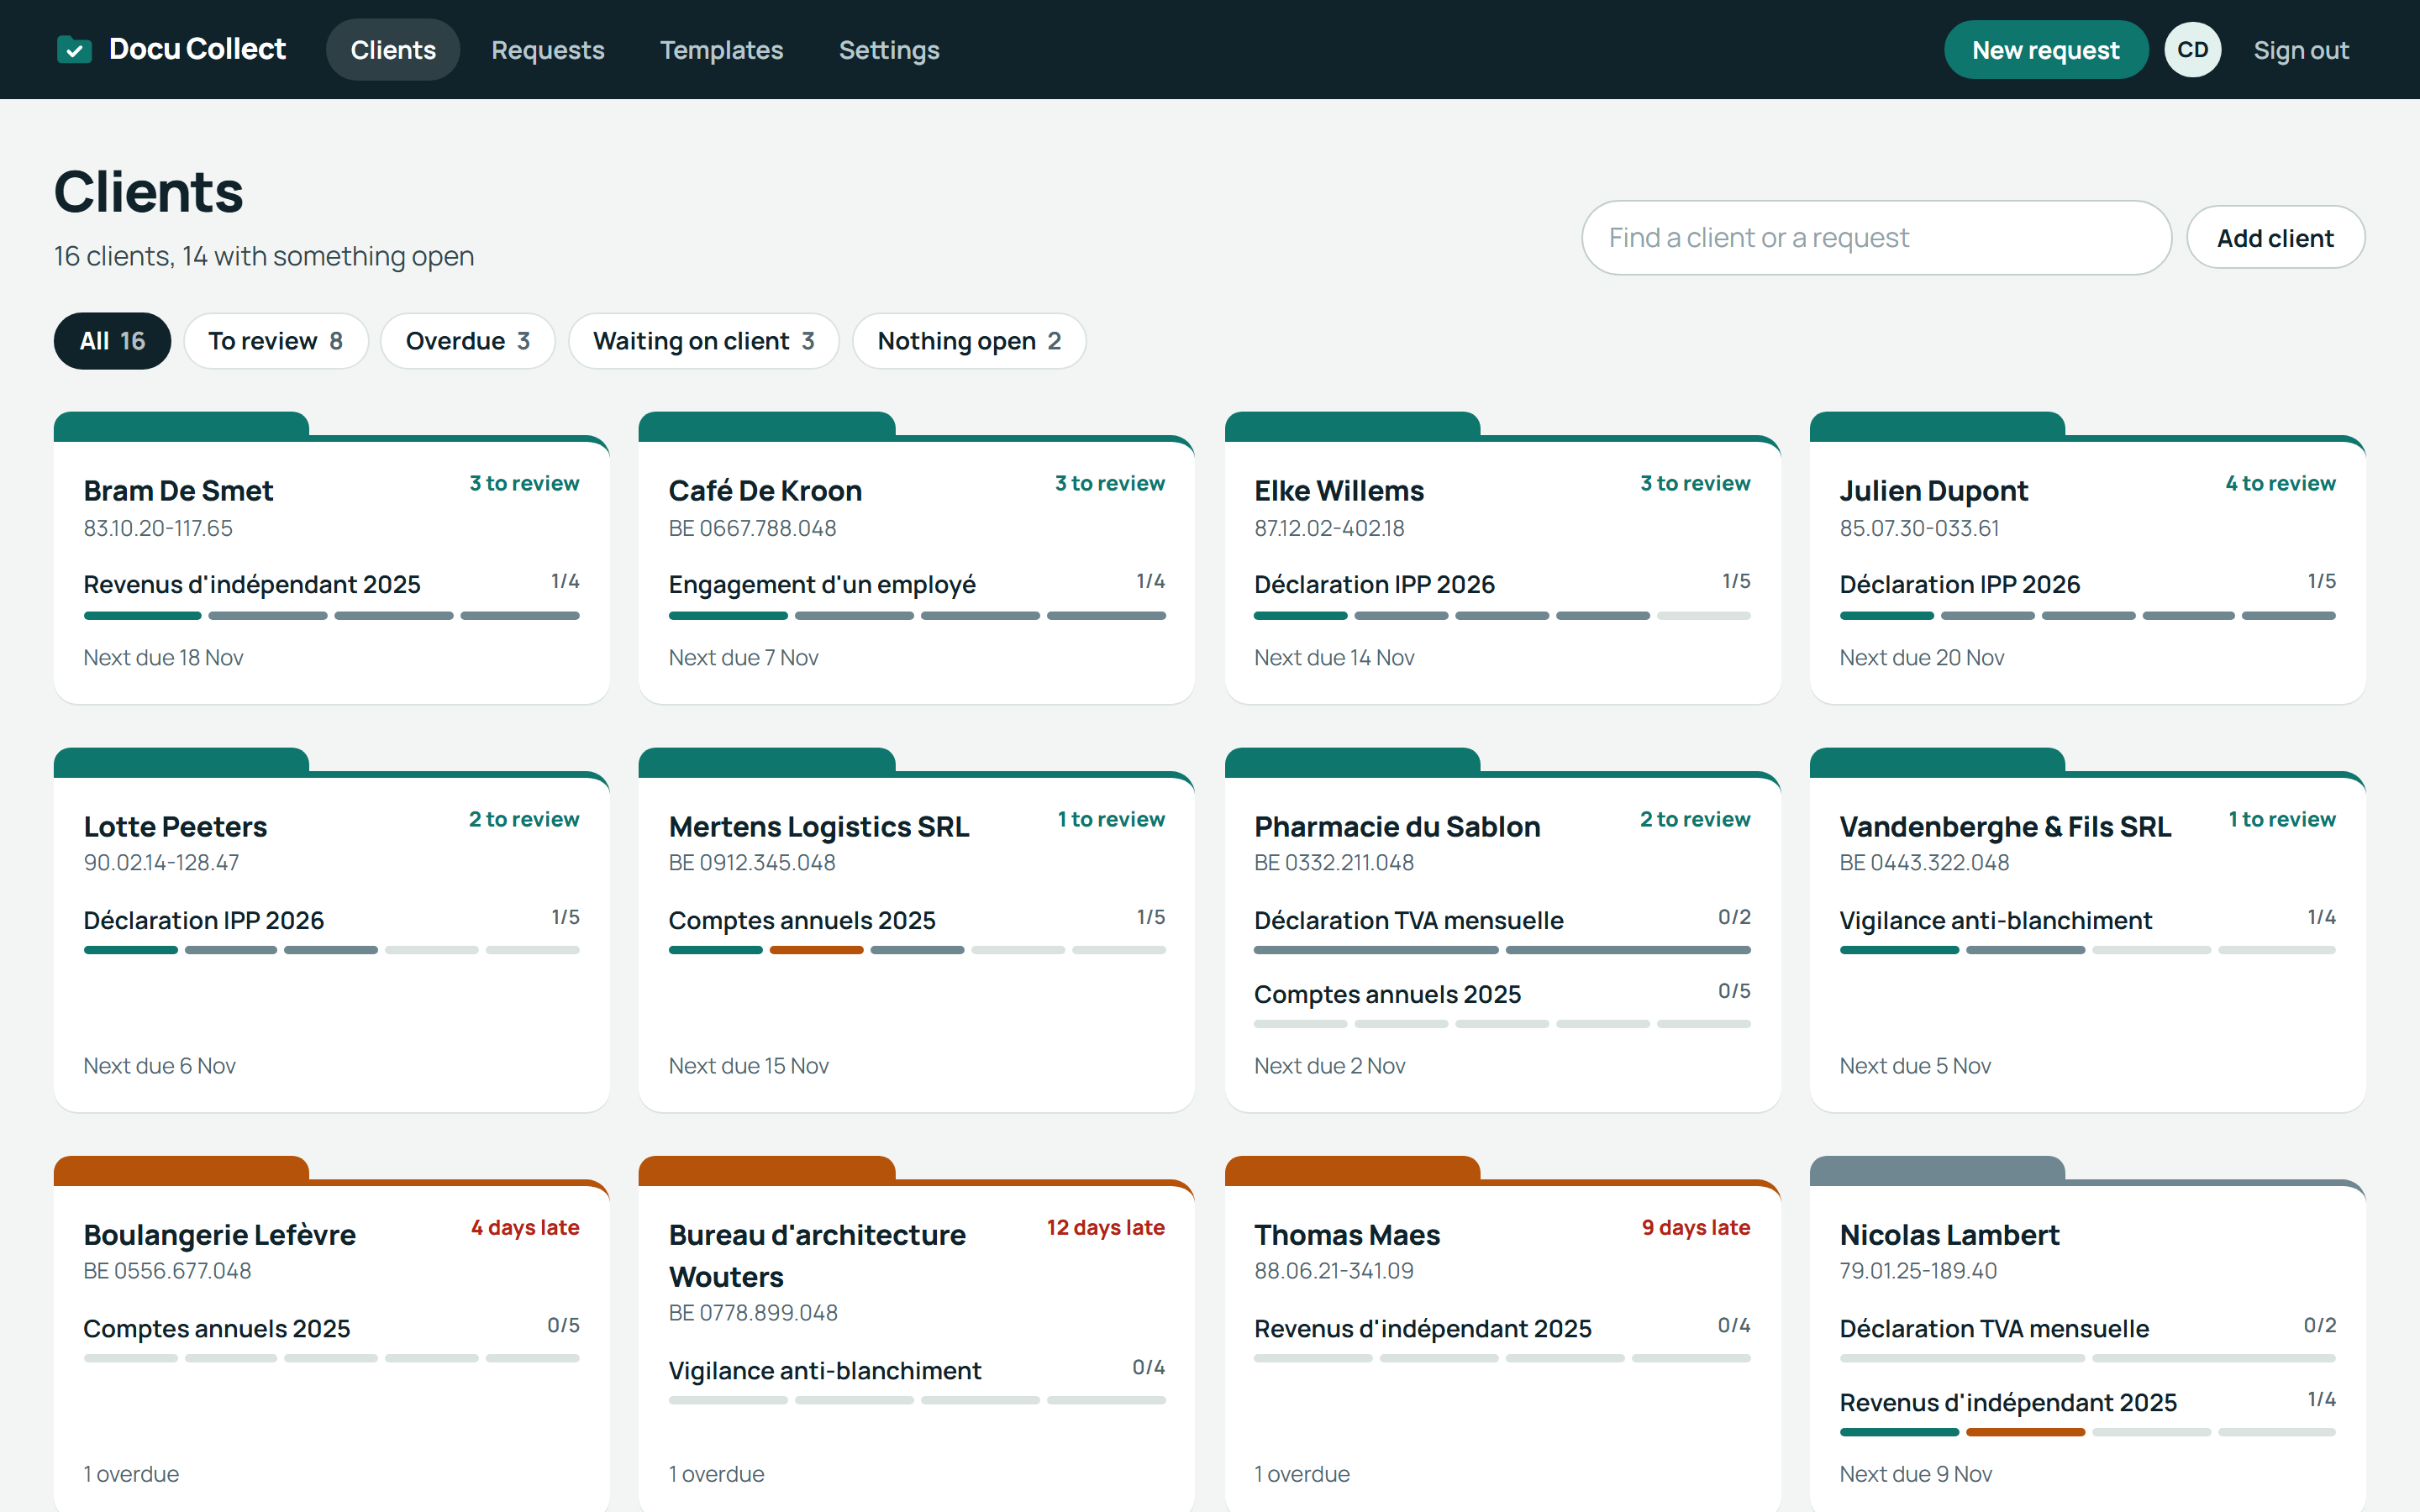
Task: Click Next due 7 Nov text
Action: [743, 657]
